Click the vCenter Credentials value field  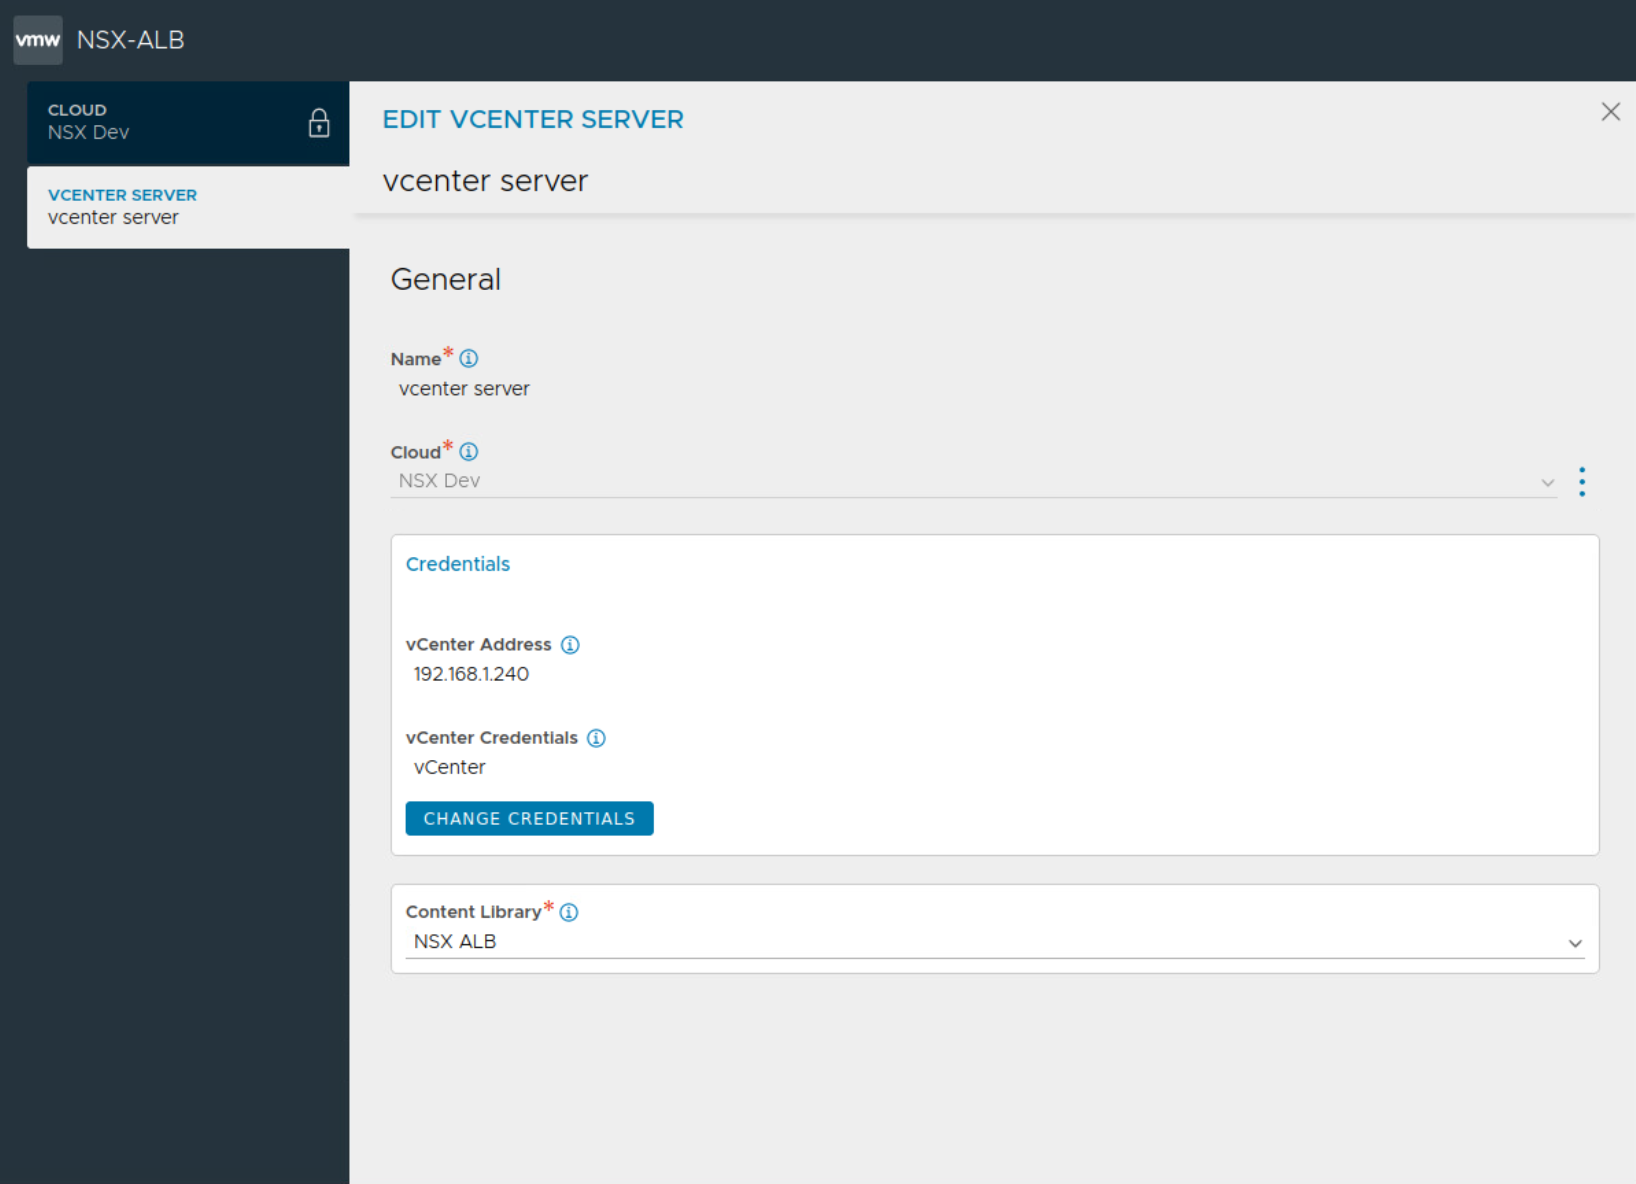[x=450, y=767]
